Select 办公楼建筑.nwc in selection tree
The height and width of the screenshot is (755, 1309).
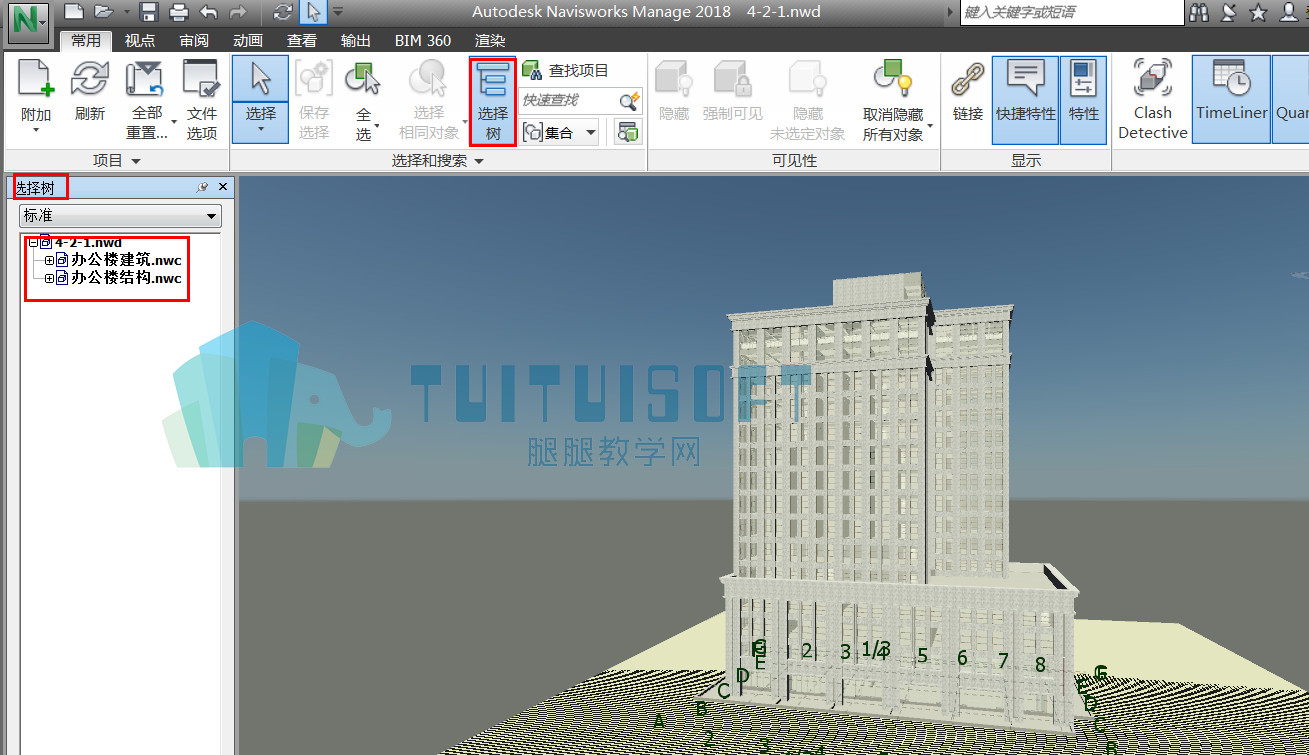click(126, 260)
